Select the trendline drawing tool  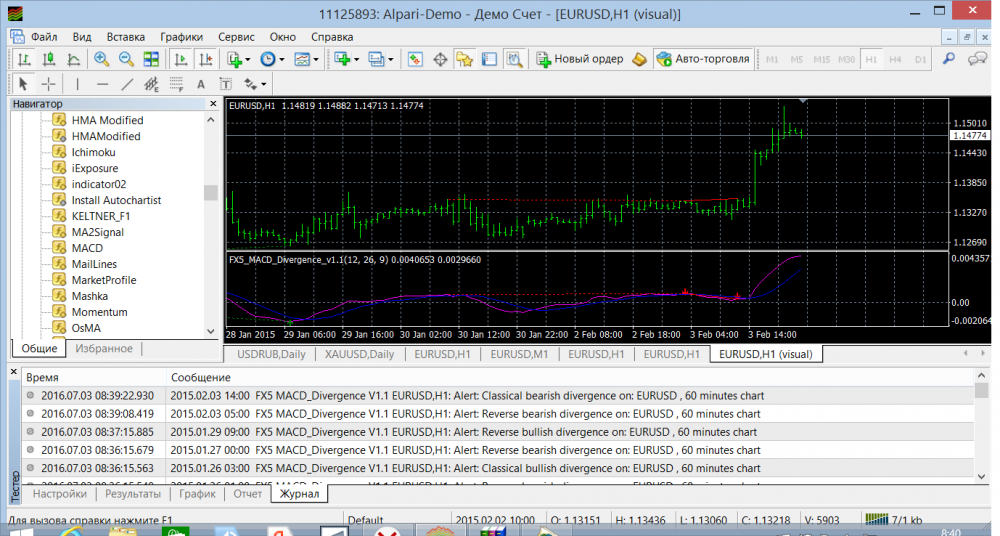point(127,84)
